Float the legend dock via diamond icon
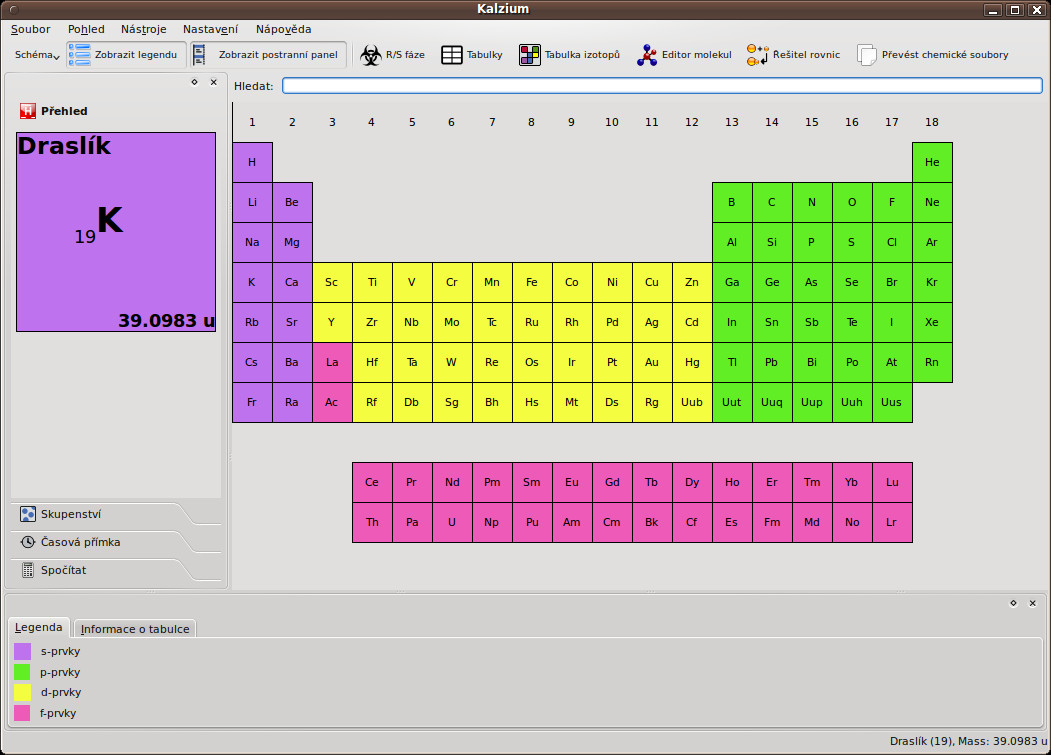The width and height of the screenshot is (1051, 755). pos(1013,603)
